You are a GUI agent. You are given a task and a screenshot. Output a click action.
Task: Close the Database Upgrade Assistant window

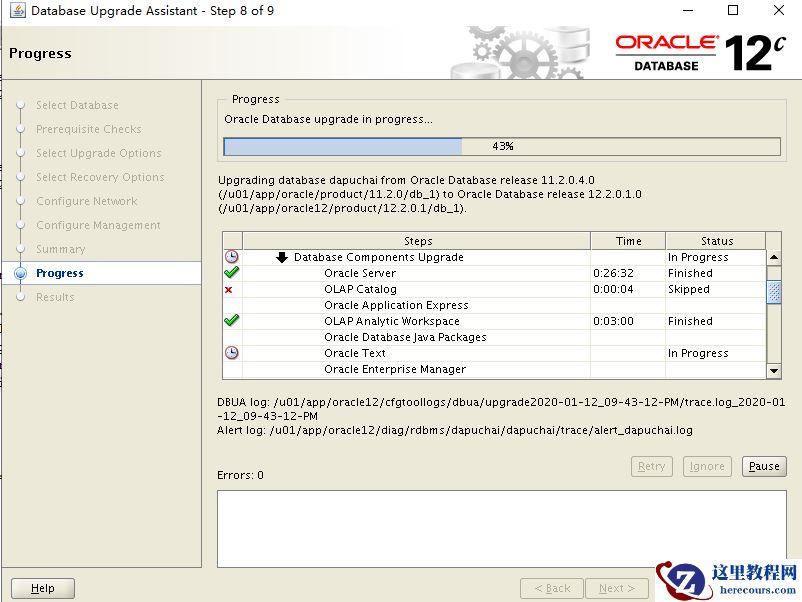click(779, 10)
